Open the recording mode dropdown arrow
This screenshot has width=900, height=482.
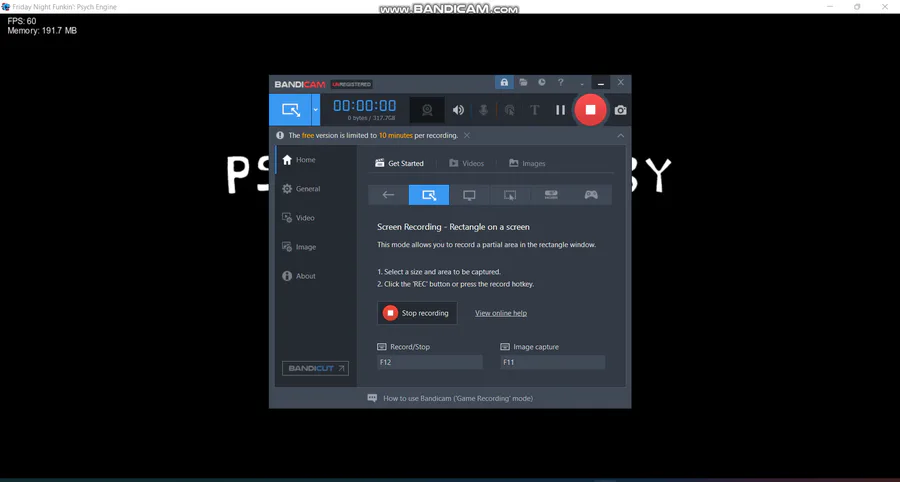316,110
